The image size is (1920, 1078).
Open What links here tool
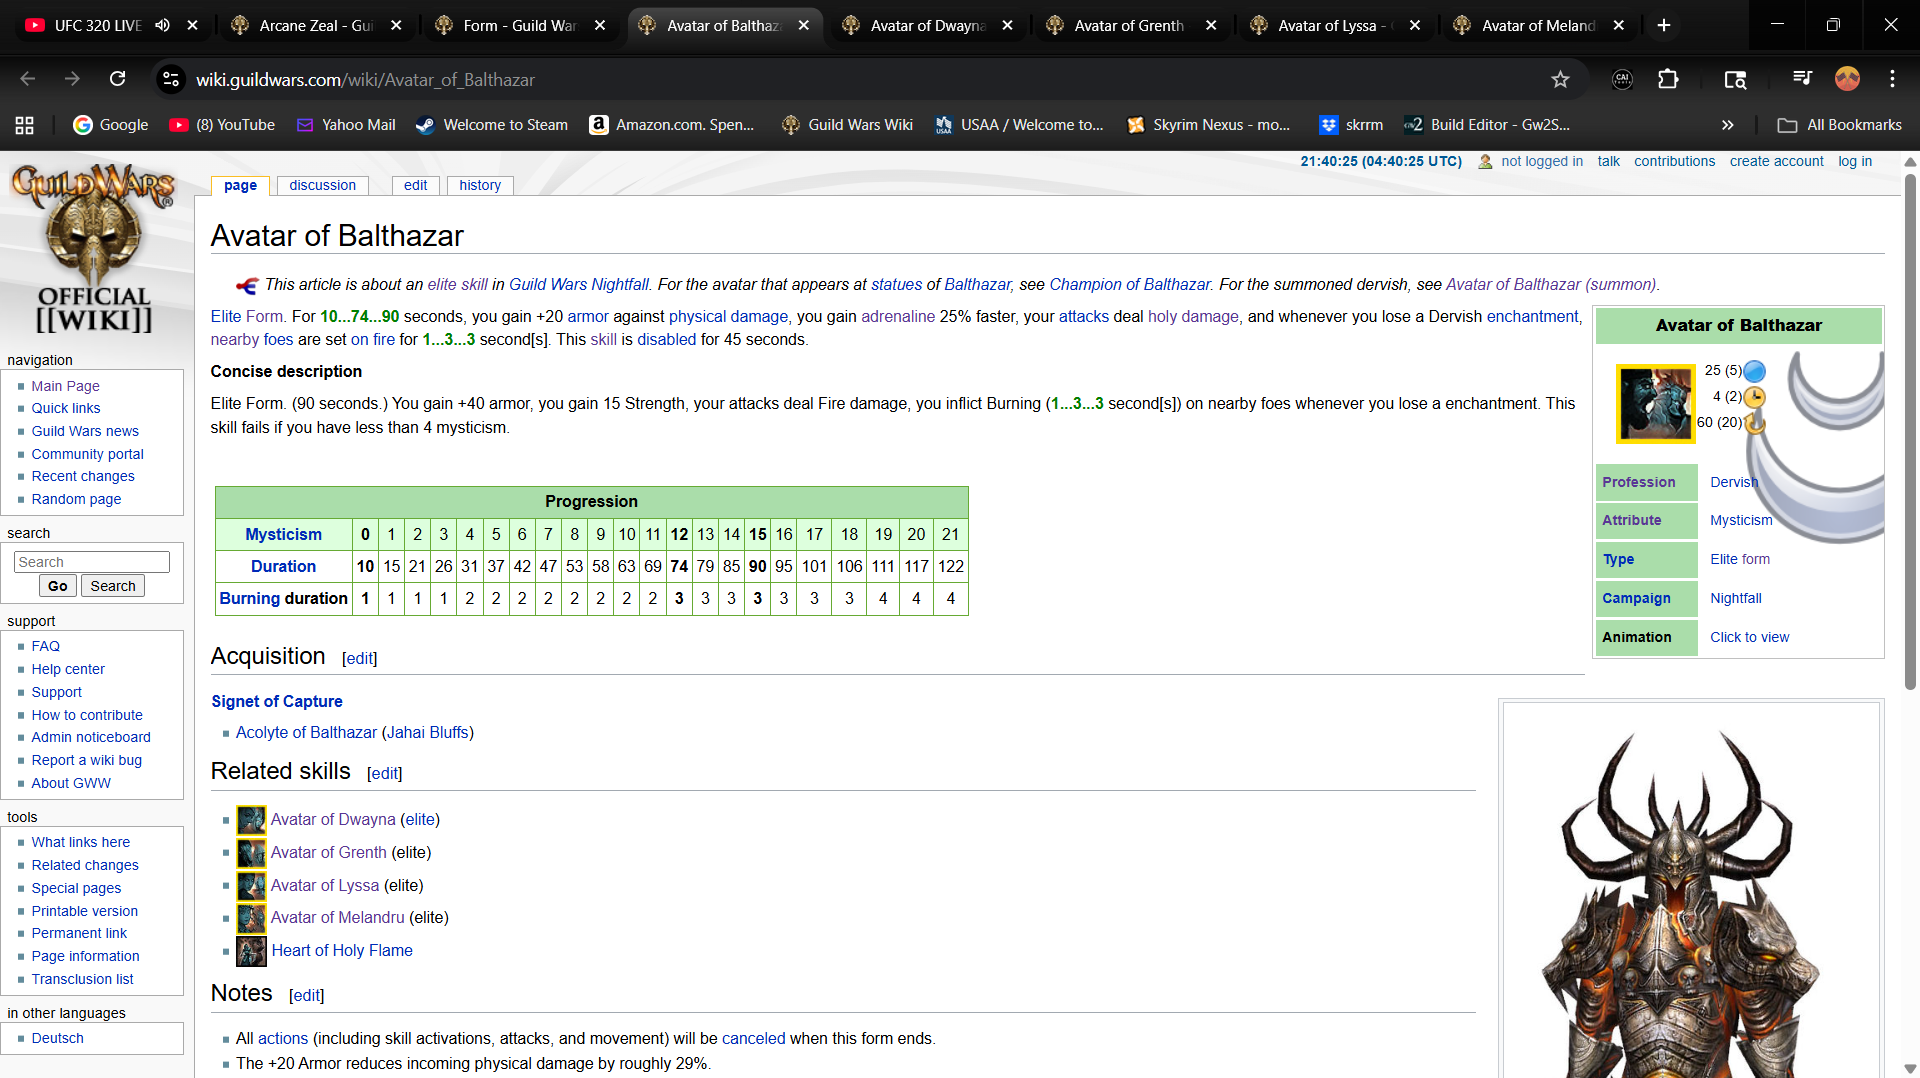tap(80, 842)
